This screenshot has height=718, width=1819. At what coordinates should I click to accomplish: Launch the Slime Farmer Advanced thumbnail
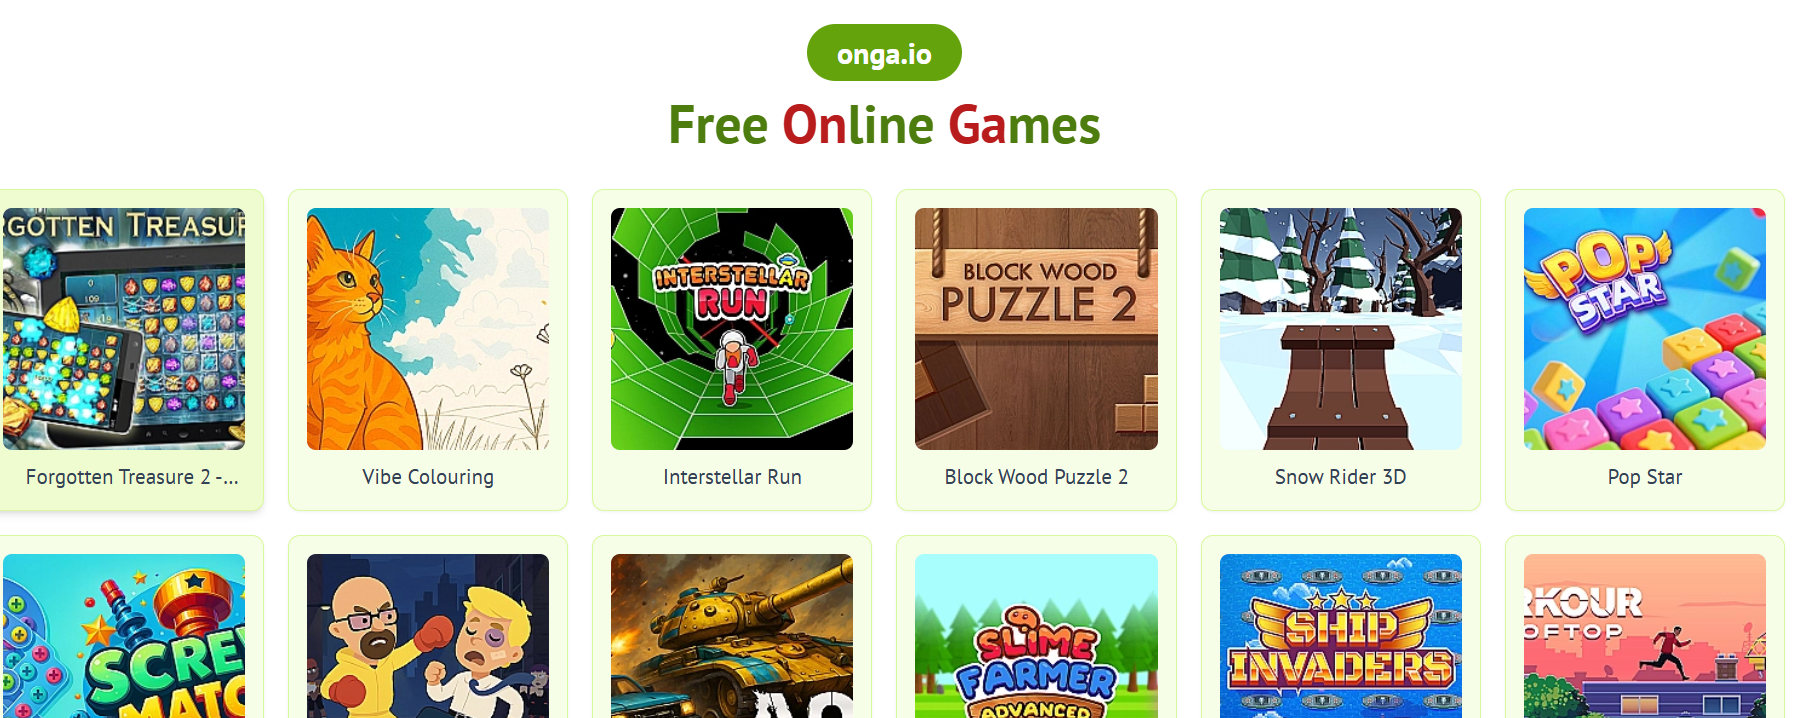(x=1036, y=636)
